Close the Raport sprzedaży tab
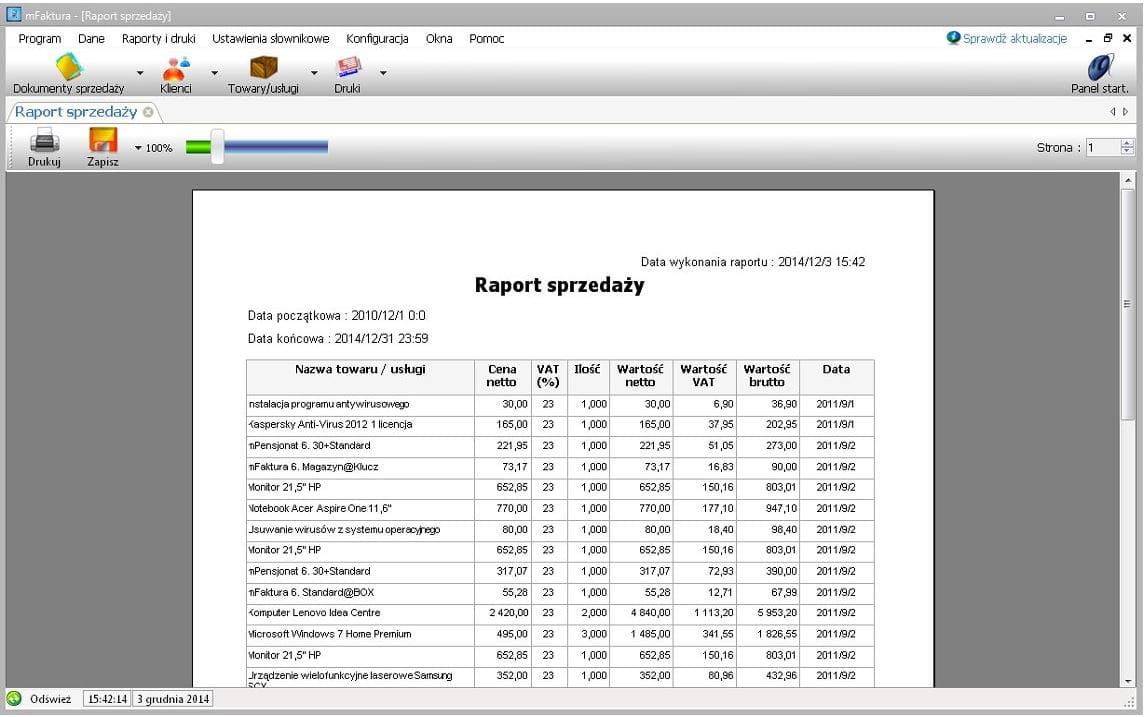 coord(148,112)
